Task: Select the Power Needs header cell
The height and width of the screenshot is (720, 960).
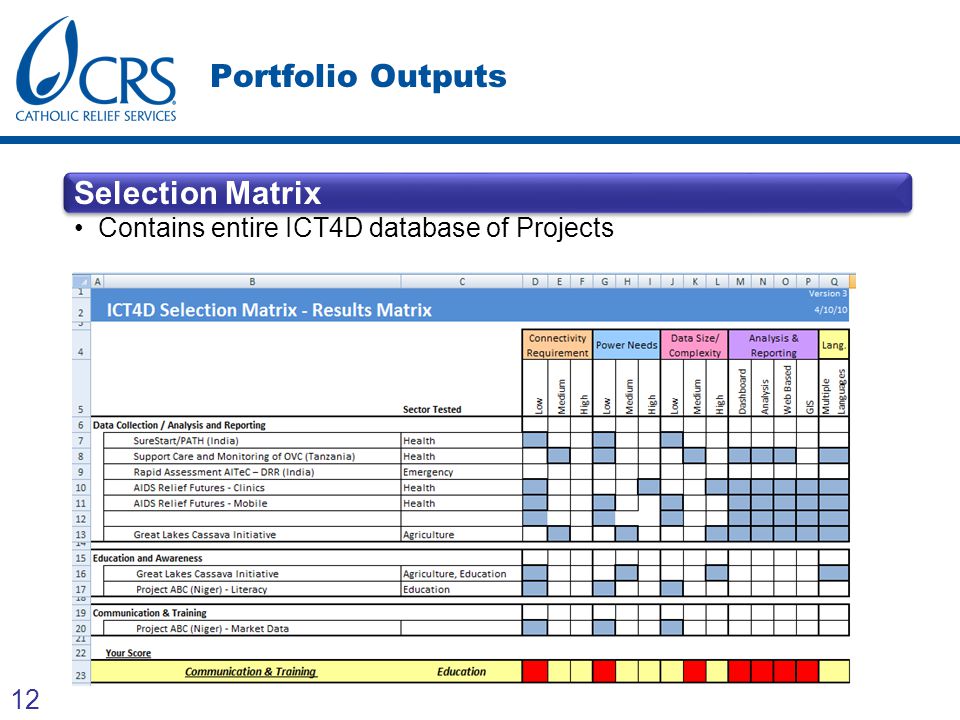Action: pos(626,345)
